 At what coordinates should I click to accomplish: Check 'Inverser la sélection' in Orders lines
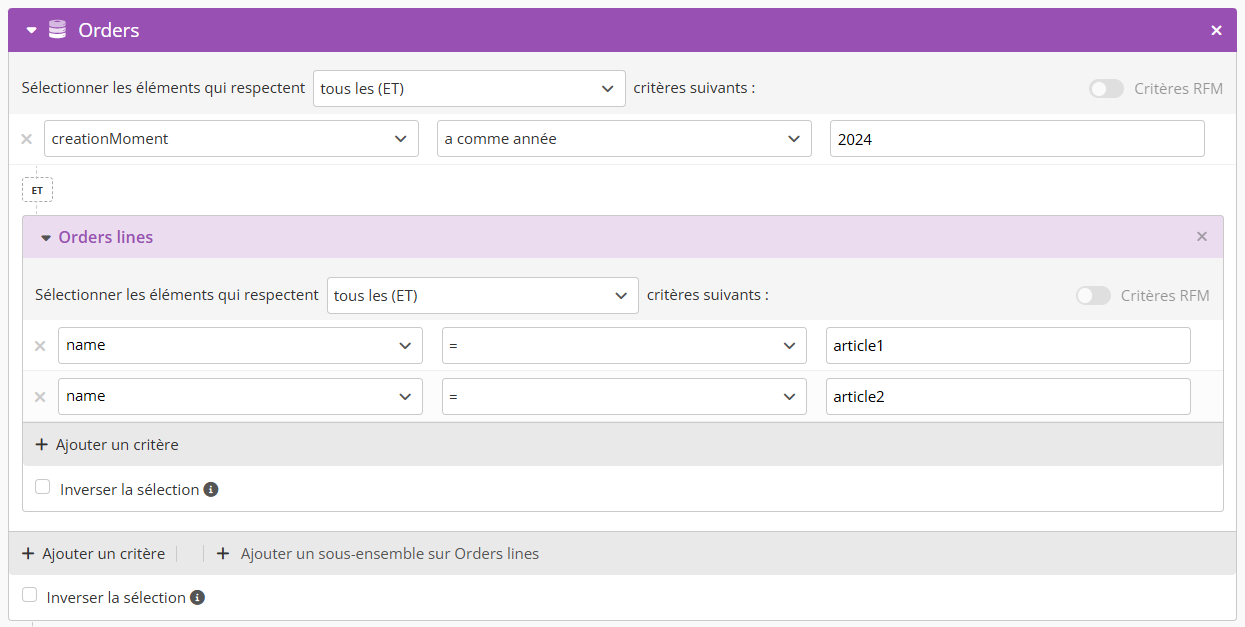click(43, 487)
